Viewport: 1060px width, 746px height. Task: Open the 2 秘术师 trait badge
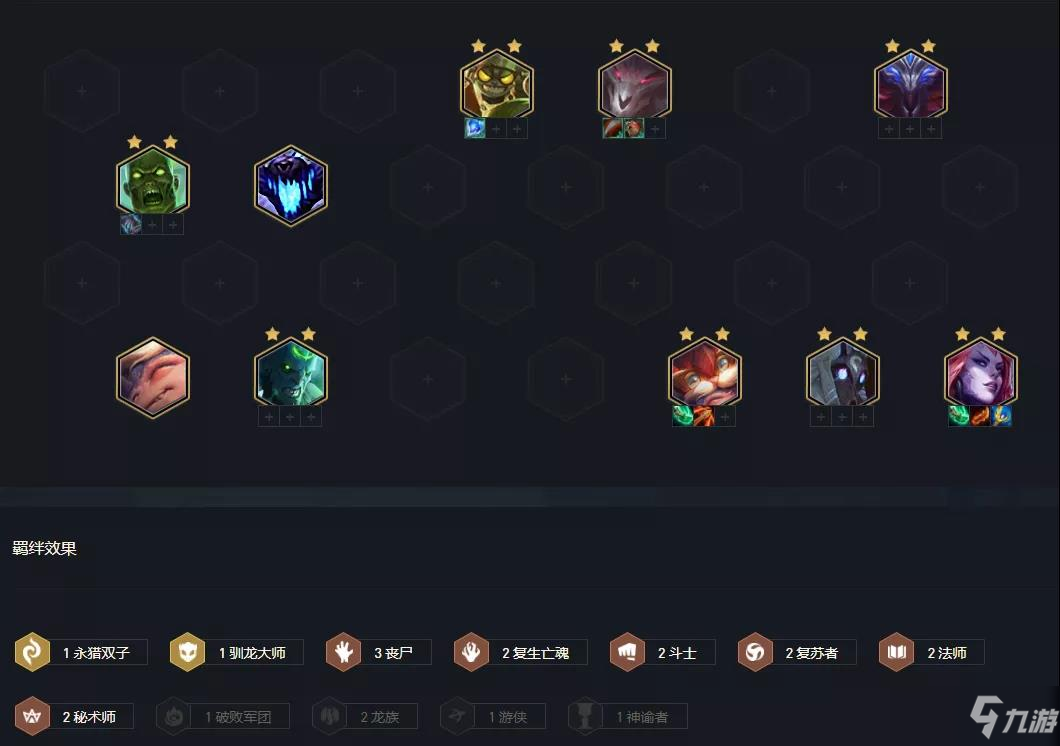(74, 716)
